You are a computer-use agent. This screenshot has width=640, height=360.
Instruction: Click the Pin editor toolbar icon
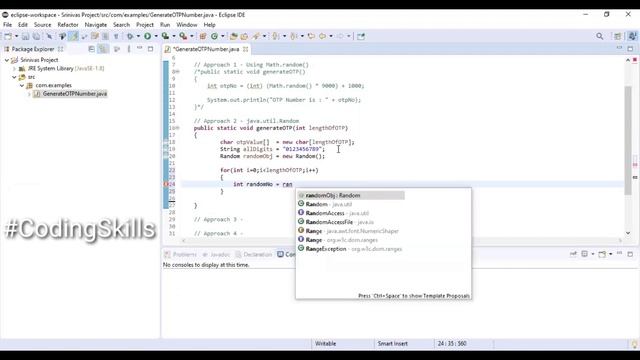[x=361, y=36]
